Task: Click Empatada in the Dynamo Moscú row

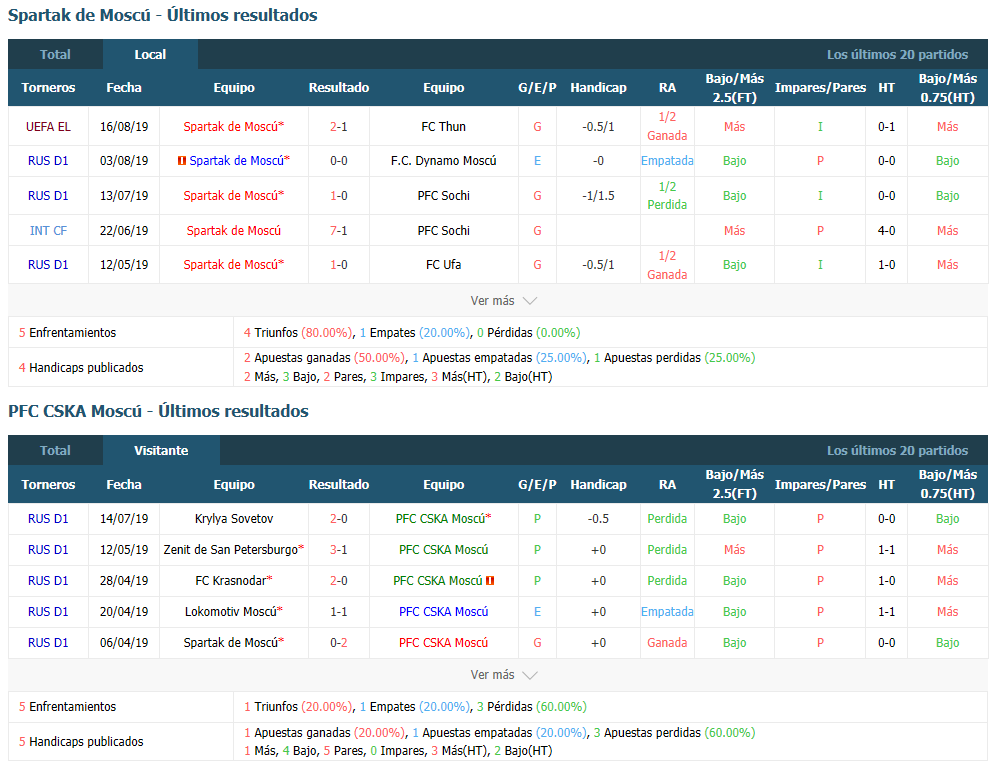Action: tap(667, 161)
